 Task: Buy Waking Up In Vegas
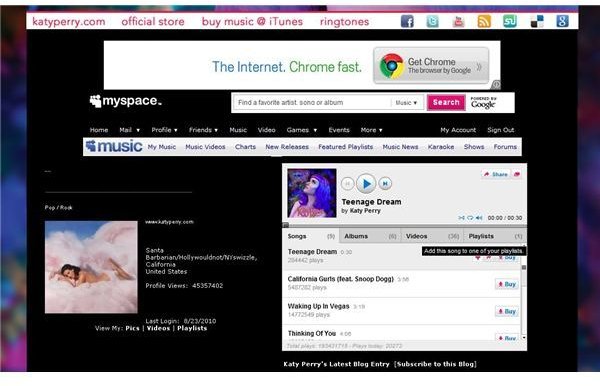[x=507, y=311]
